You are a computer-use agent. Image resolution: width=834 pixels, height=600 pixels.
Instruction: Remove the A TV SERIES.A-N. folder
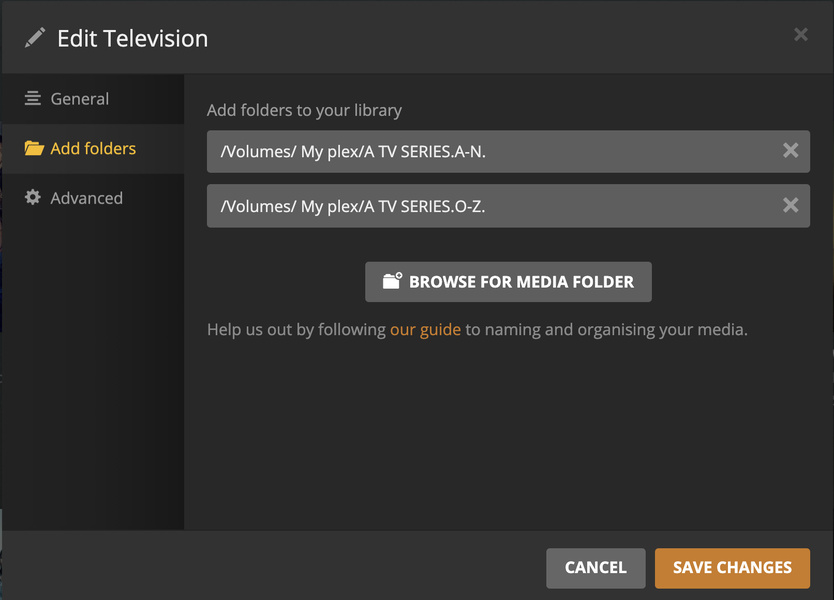(x=790, y=151)
